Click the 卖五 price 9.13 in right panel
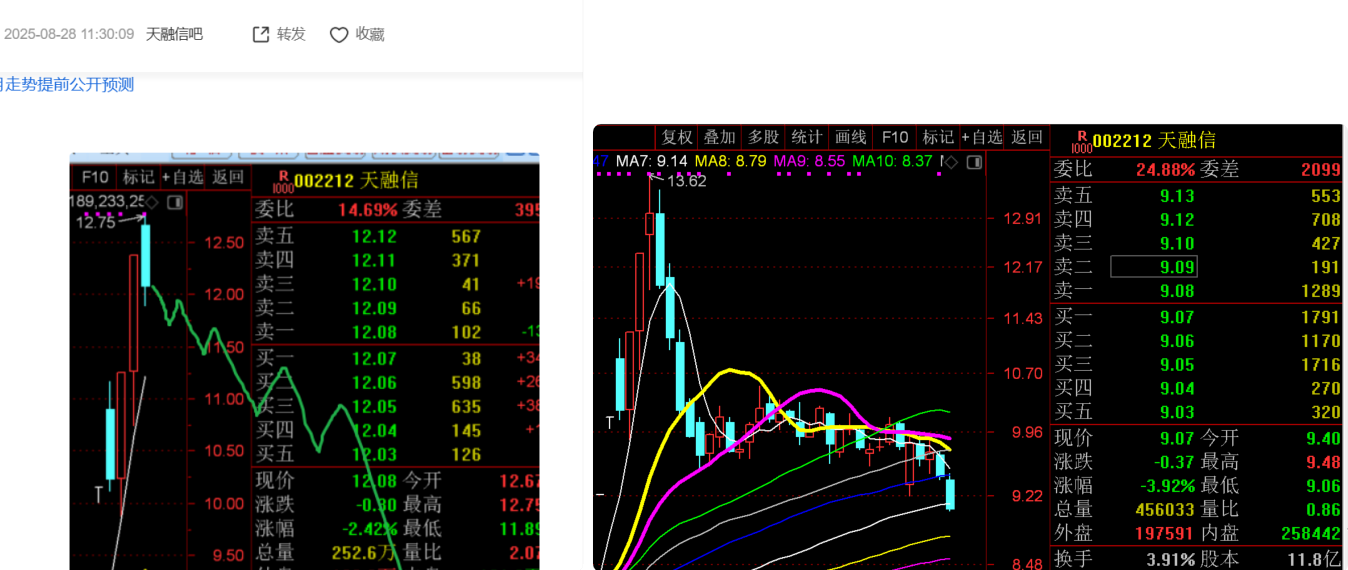The image size is (1348, 570). point(1177,196)
